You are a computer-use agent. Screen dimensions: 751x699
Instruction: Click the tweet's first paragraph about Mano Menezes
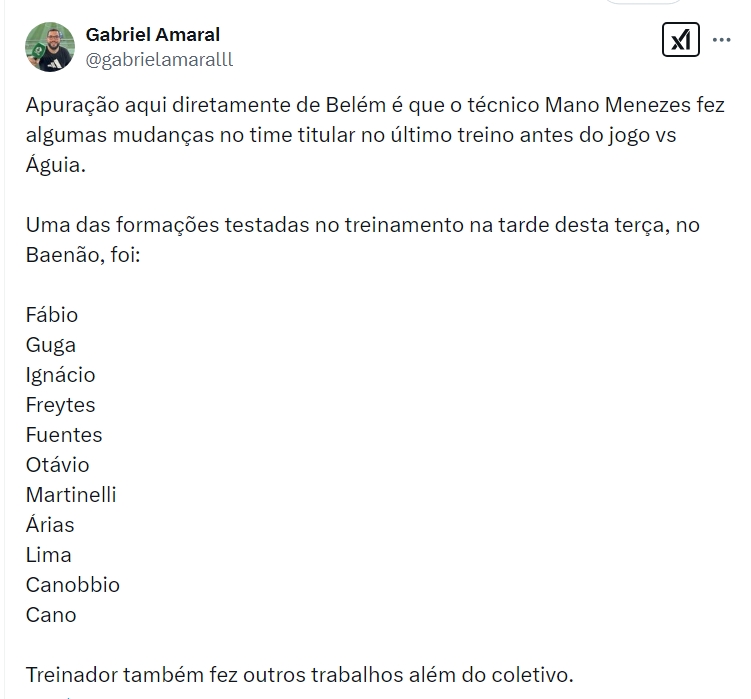coord(375,135)
